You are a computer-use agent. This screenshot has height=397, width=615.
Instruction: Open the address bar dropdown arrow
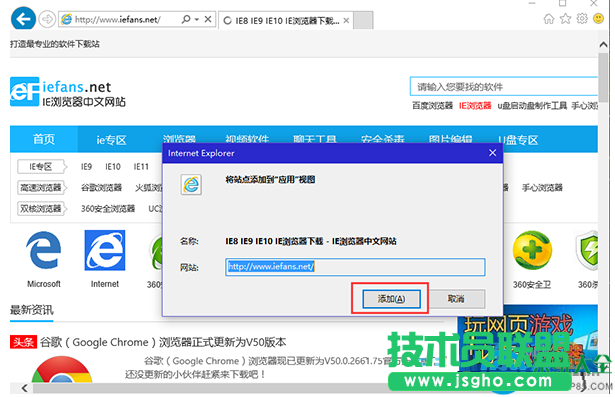click(197, 19)
